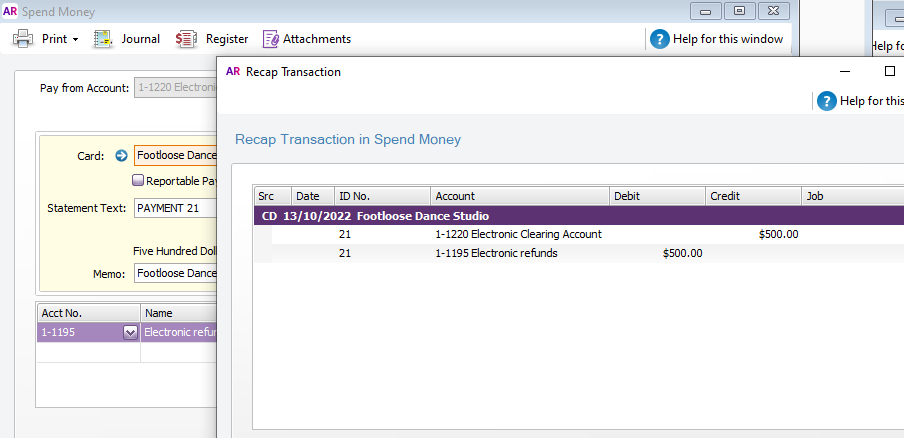
Task: Click the Card name input field
Action: [x=176, y=156]
